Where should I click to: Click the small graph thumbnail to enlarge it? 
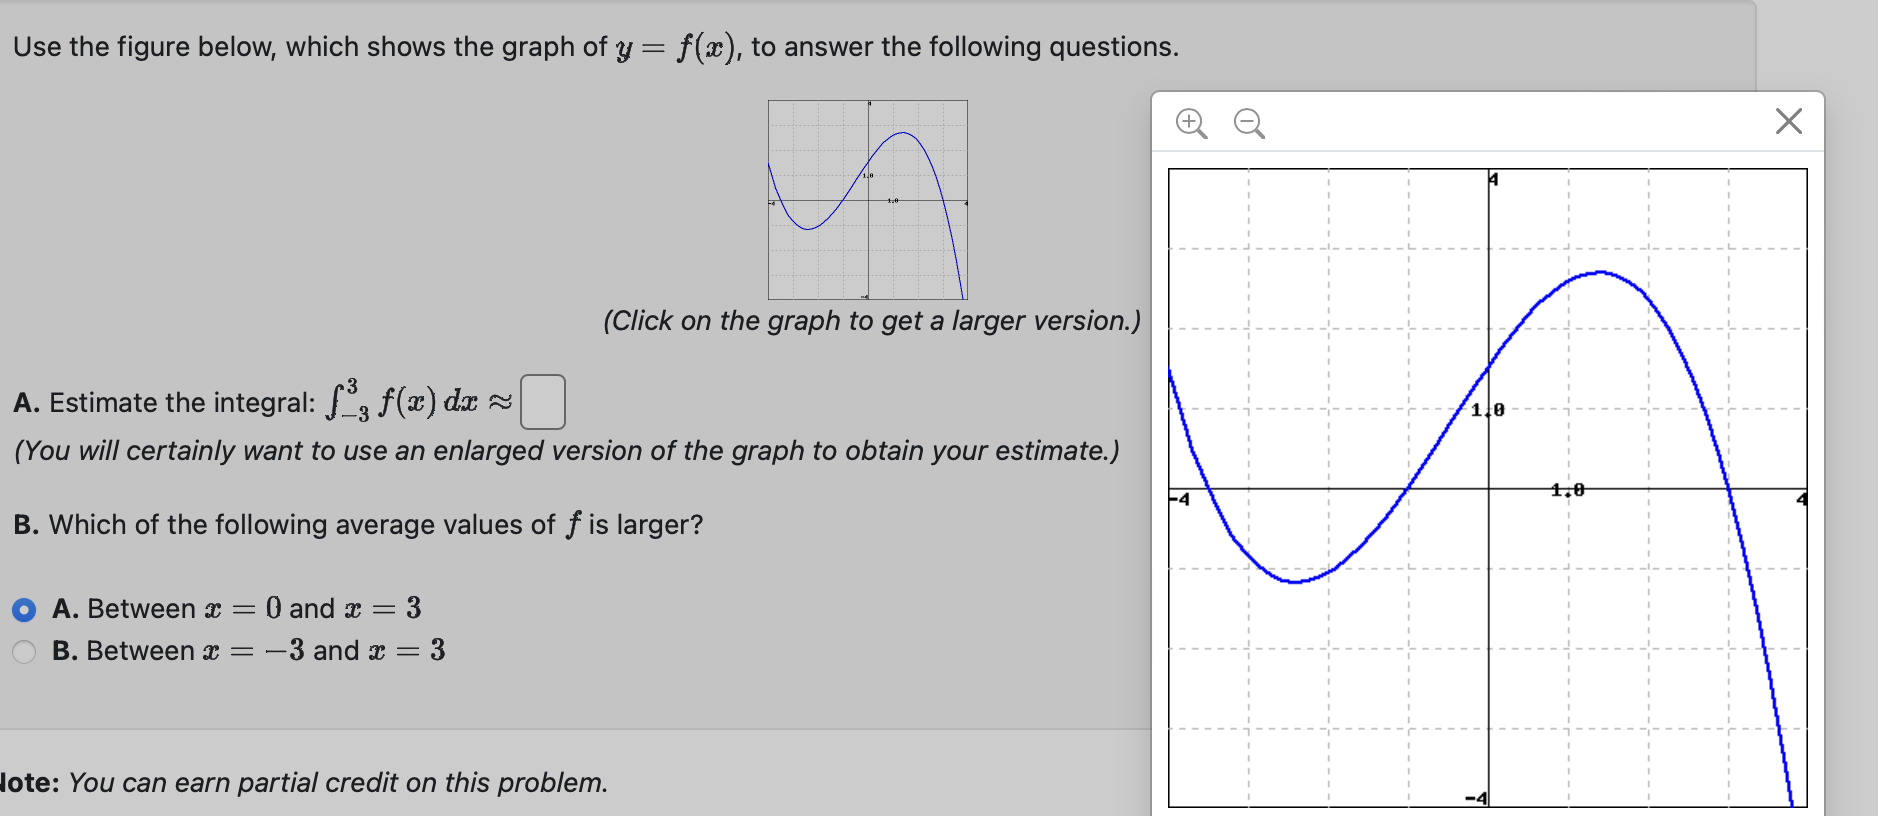867,200
